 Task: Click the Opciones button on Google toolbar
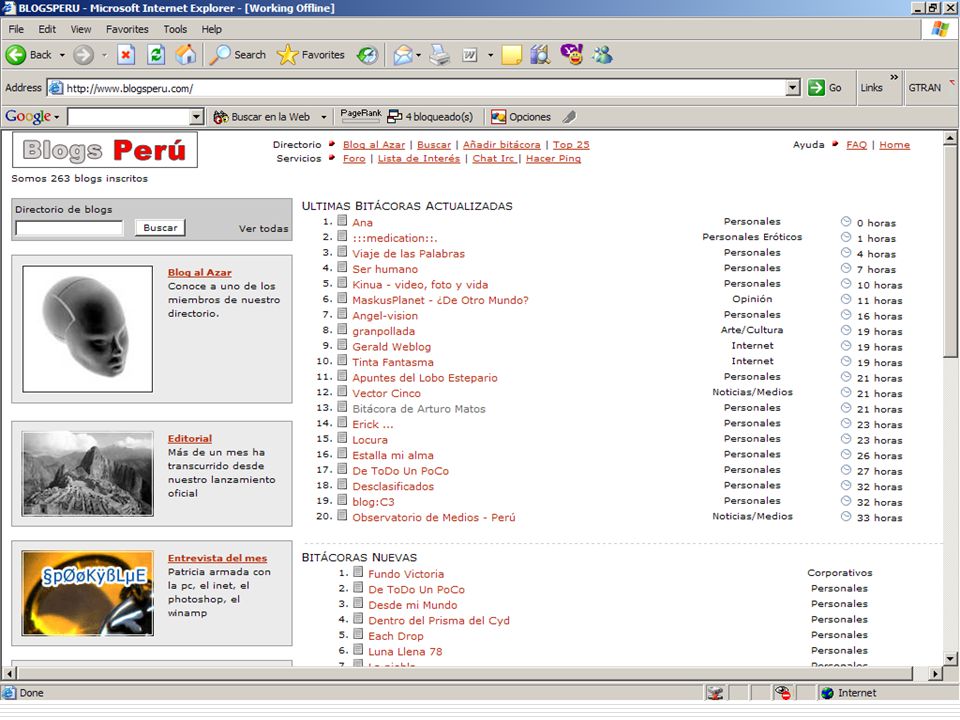point(521,116)
